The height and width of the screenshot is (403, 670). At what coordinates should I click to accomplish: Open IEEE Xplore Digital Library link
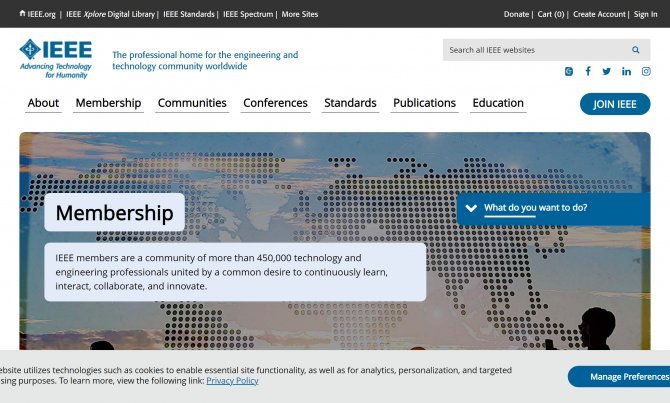click(x=110, y=14)
